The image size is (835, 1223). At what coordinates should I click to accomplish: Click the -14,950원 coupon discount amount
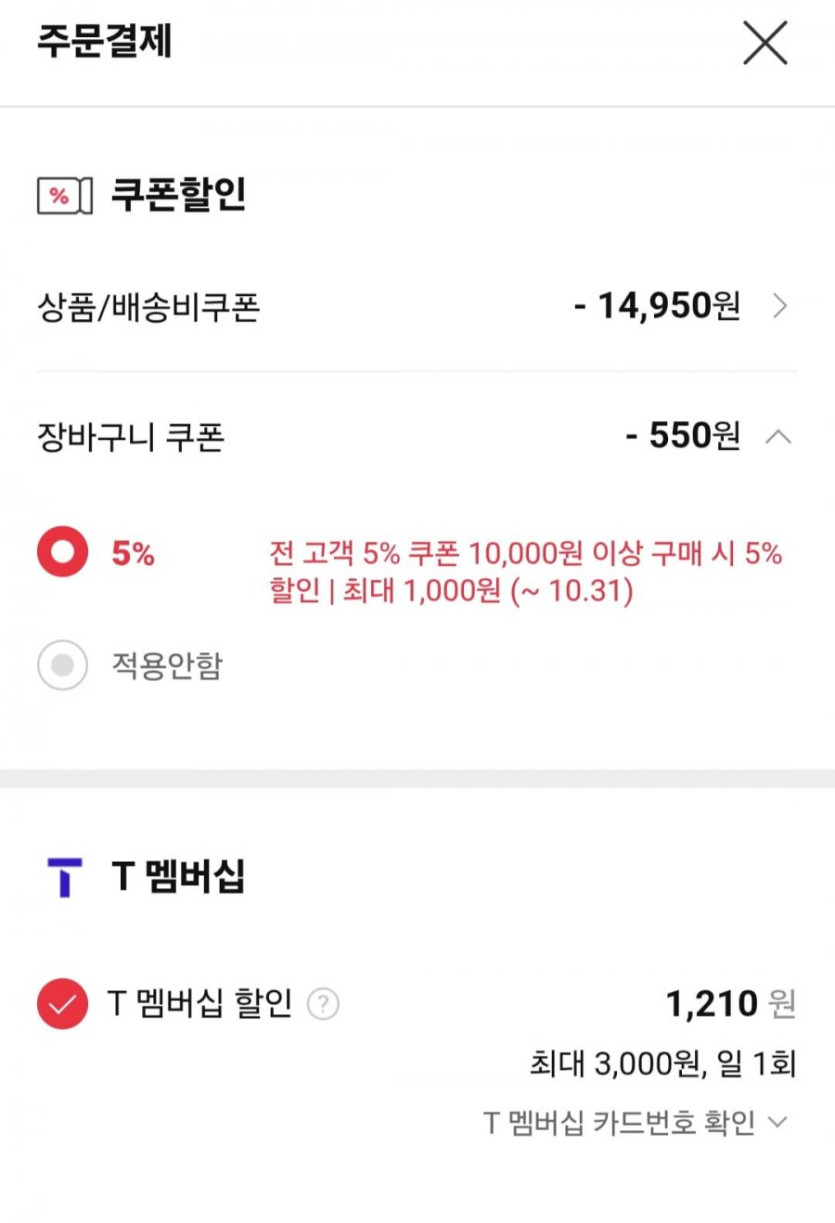pos(657,306)
